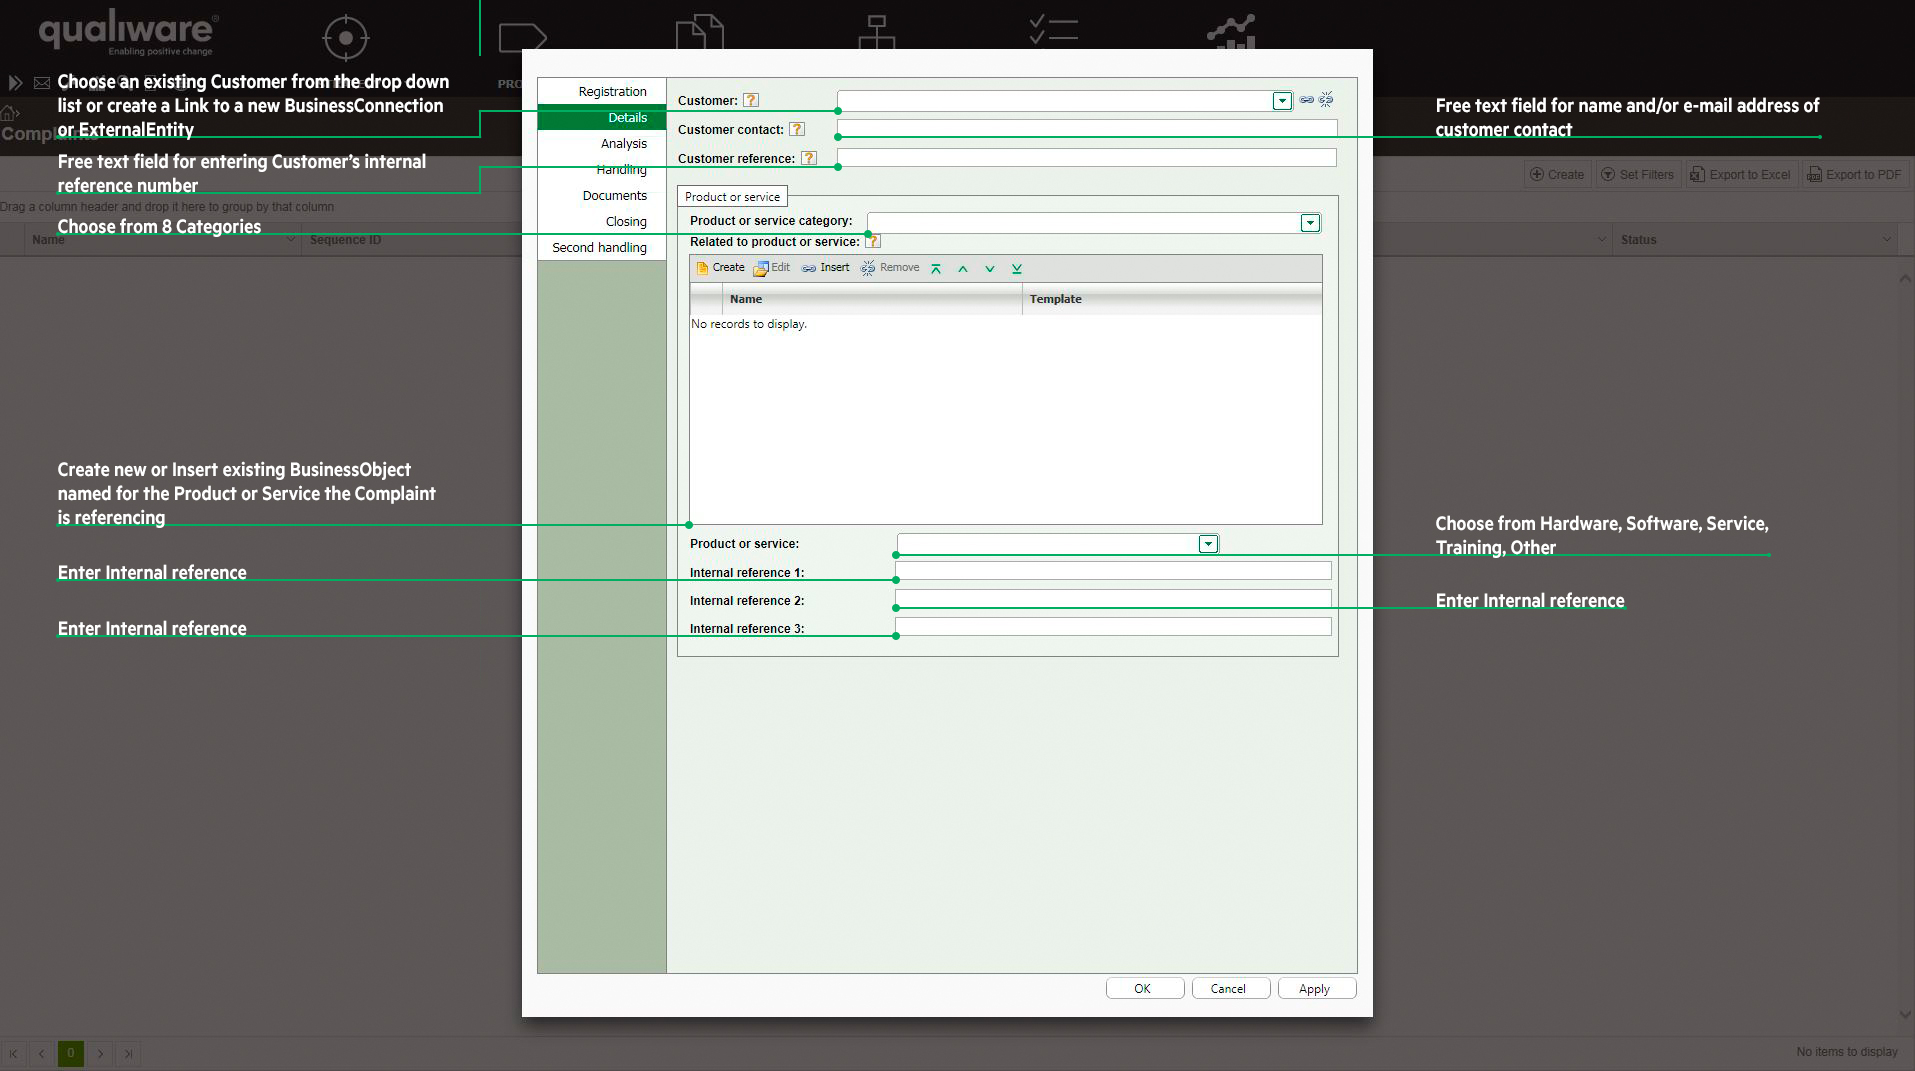Screen dimensions: 1915x1071
Task: Open the Customer dropdown list
Action: (1282, 101)
